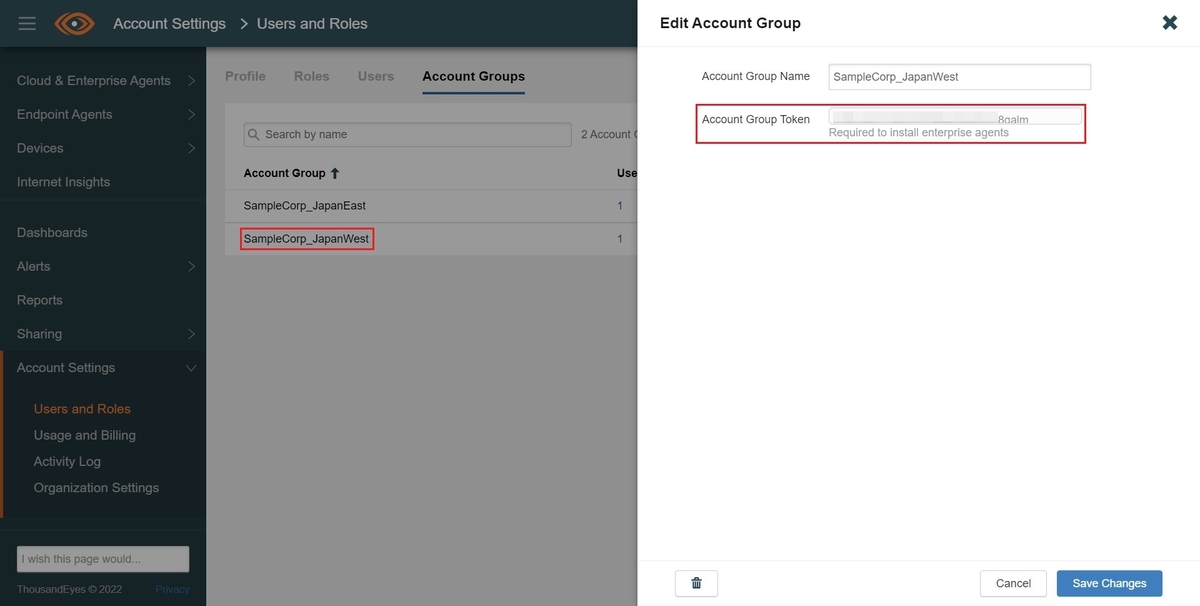Open Usage and Billing page
The width and height of the screenshot is (1200, 606).
(85, 435)
